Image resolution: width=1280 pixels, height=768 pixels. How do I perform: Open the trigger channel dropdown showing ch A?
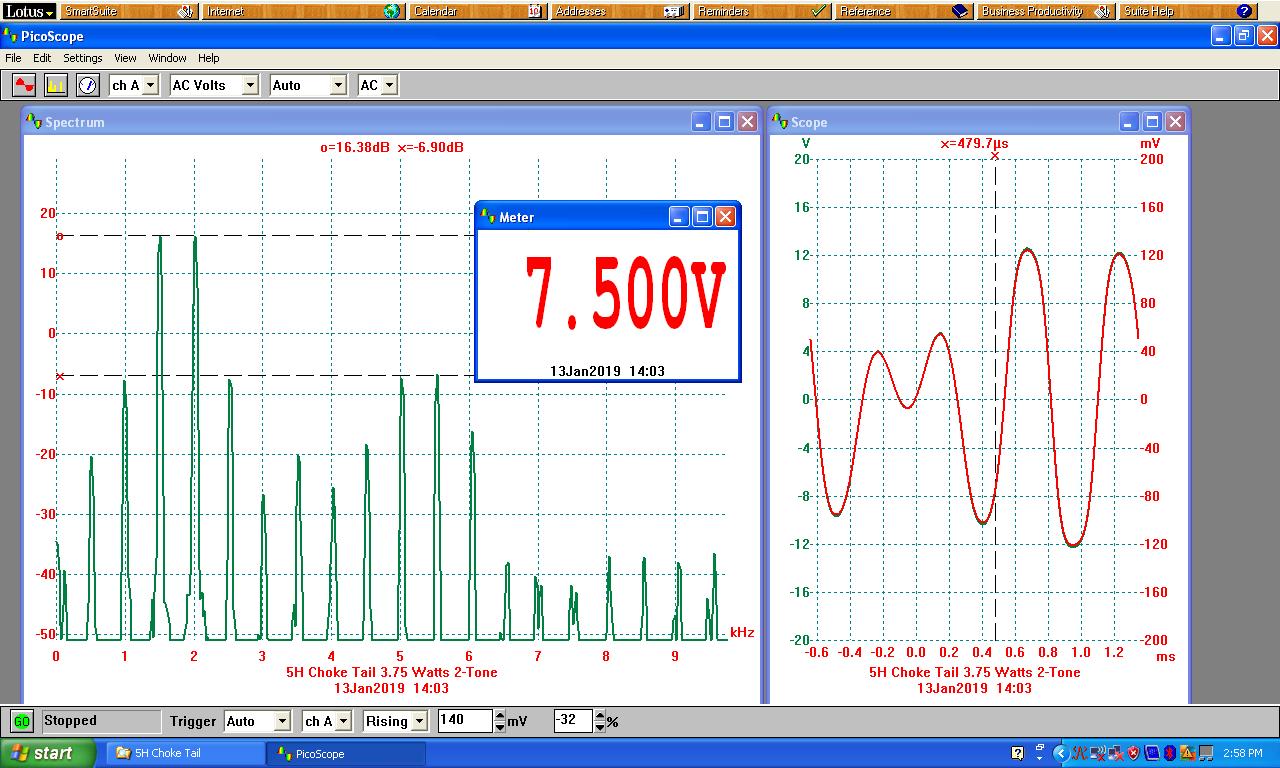click(x=327, y=721)
